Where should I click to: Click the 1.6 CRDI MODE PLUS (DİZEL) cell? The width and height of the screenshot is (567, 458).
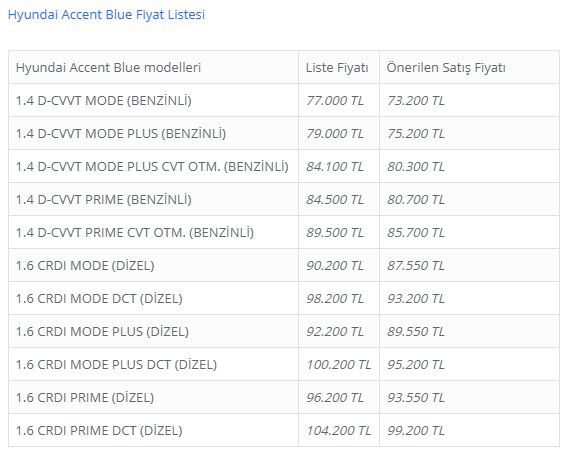click(154, 331)
